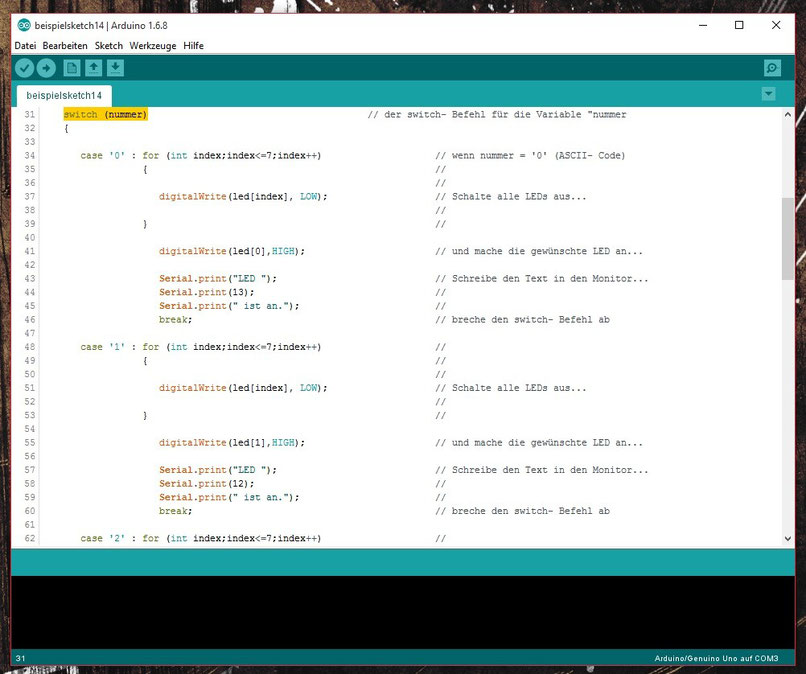The width and height of the screenshot is (806, 674).
Task: Click the Verify (checkmark) toolbar button
Action: point(24,68)
